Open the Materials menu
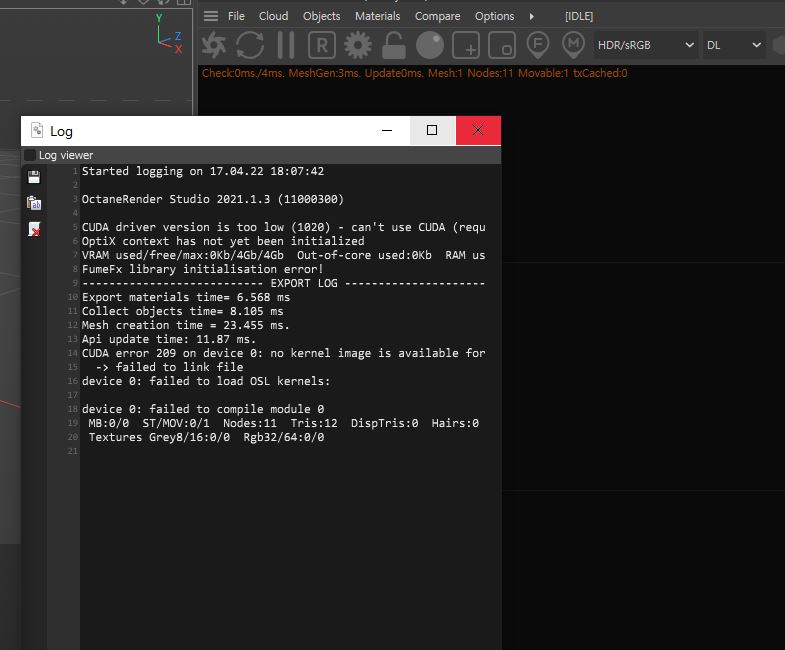 click(x=377, y=16)
